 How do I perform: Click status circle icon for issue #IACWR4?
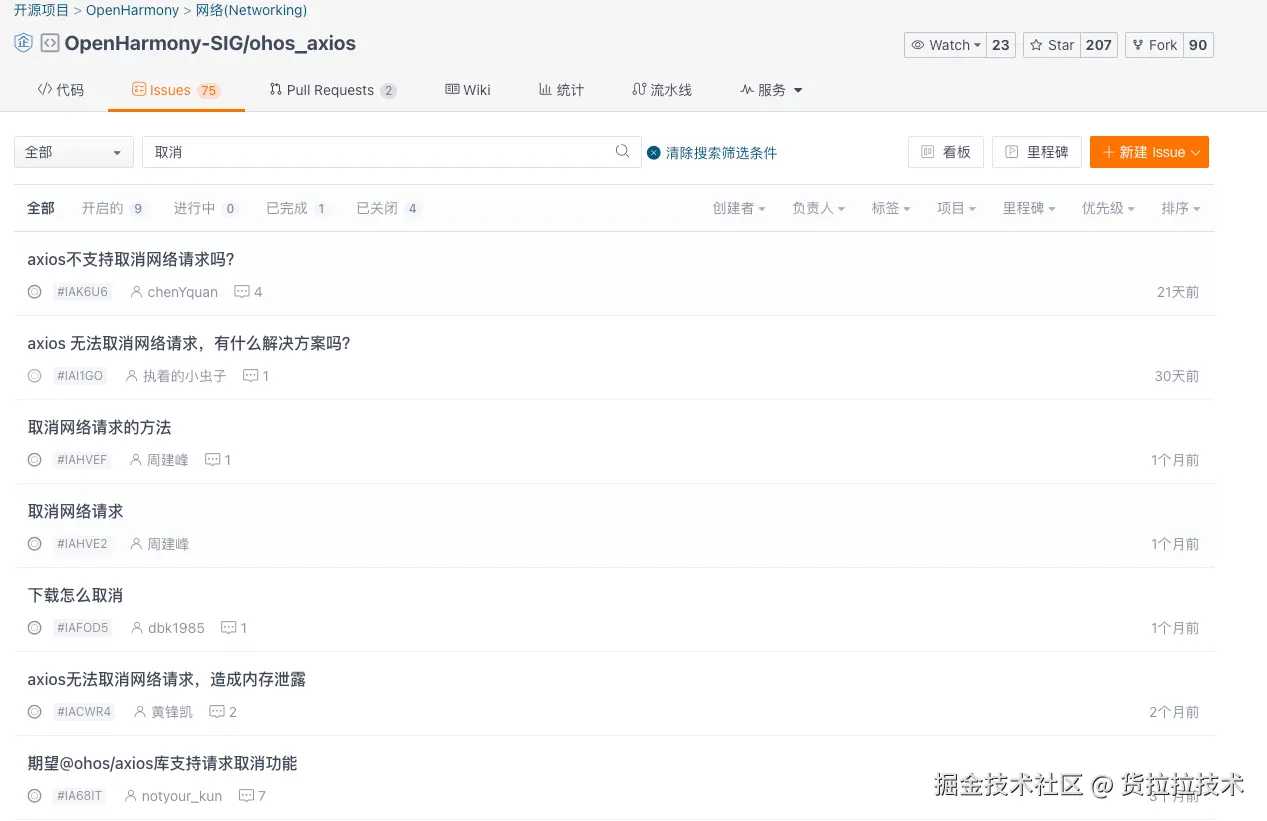34,712
